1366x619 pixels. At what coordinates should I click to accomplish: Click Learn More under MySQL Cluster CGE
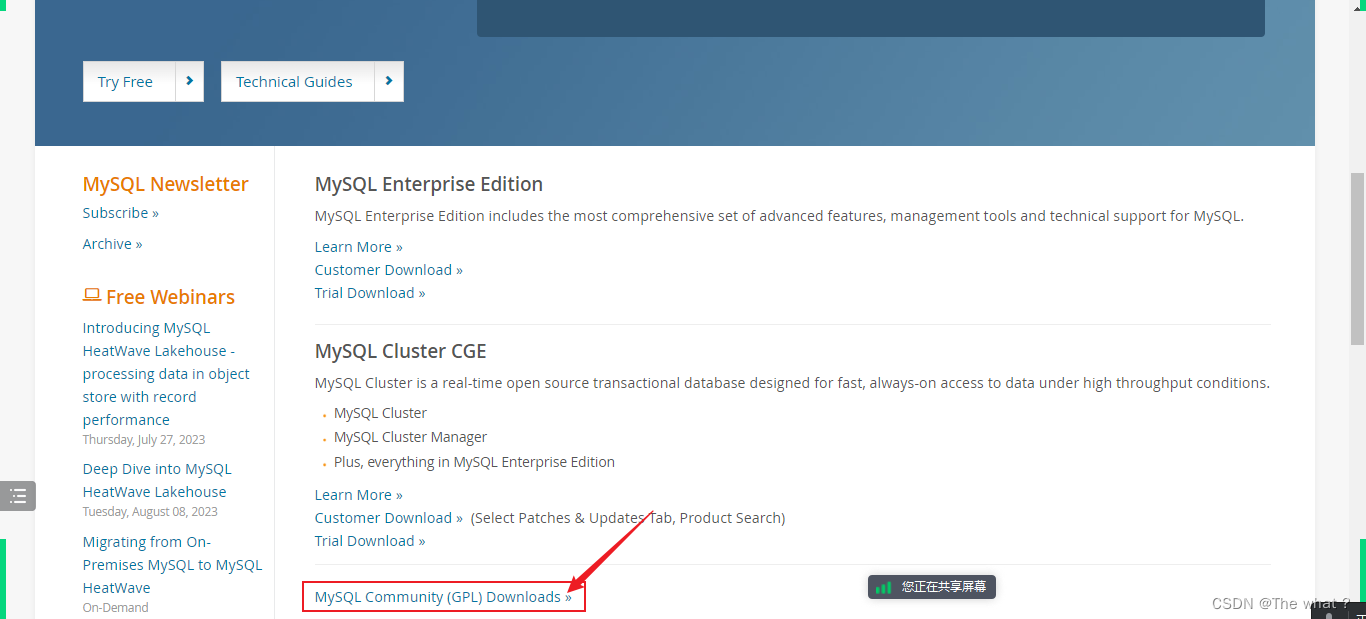pyautogui.click(x=358, y=495)
